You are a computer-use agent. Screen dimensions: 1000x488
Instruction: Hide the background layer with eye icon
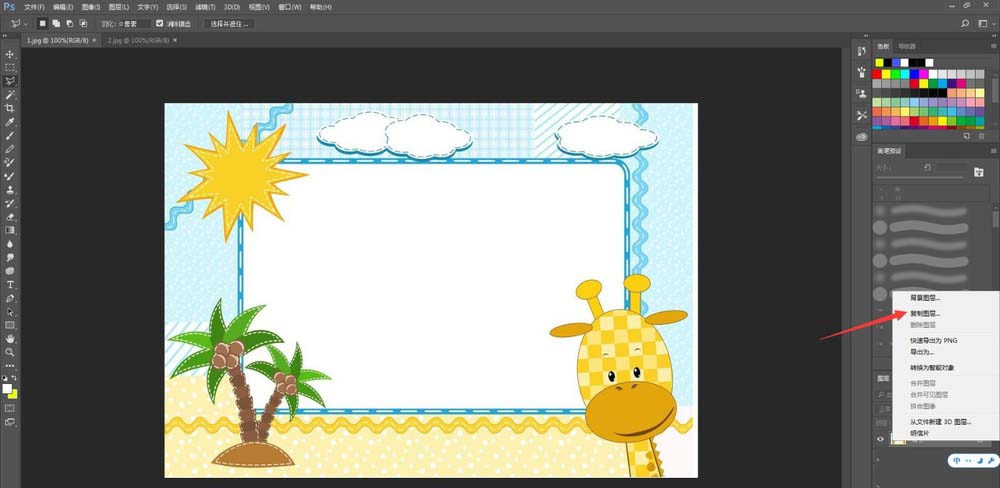[880, 439]
